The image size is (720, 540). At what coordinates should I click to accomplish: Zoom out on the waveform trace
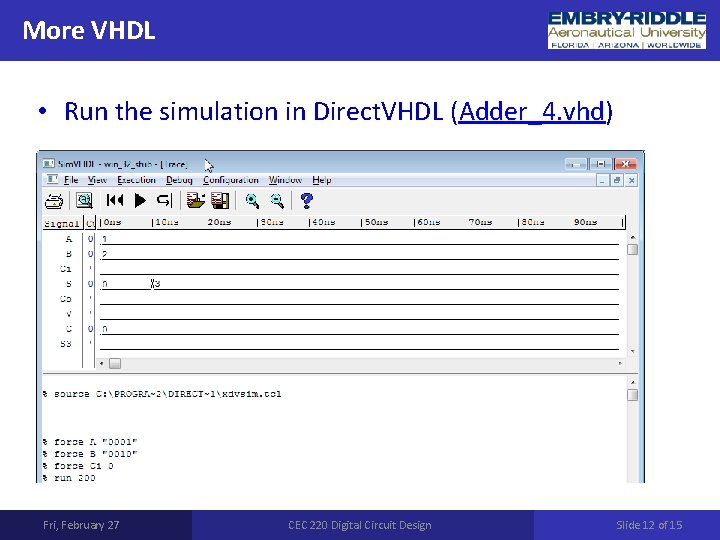click(277, 201)
